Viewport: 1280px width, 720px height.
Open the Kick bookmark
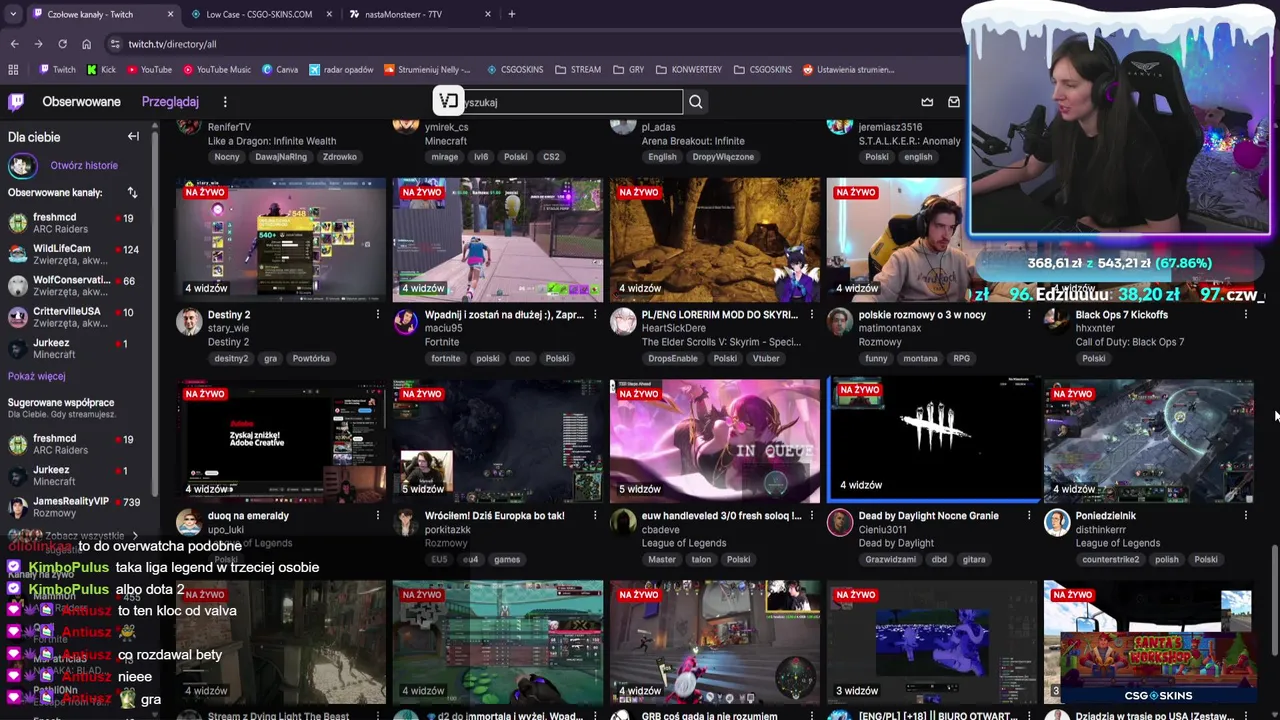101,70
